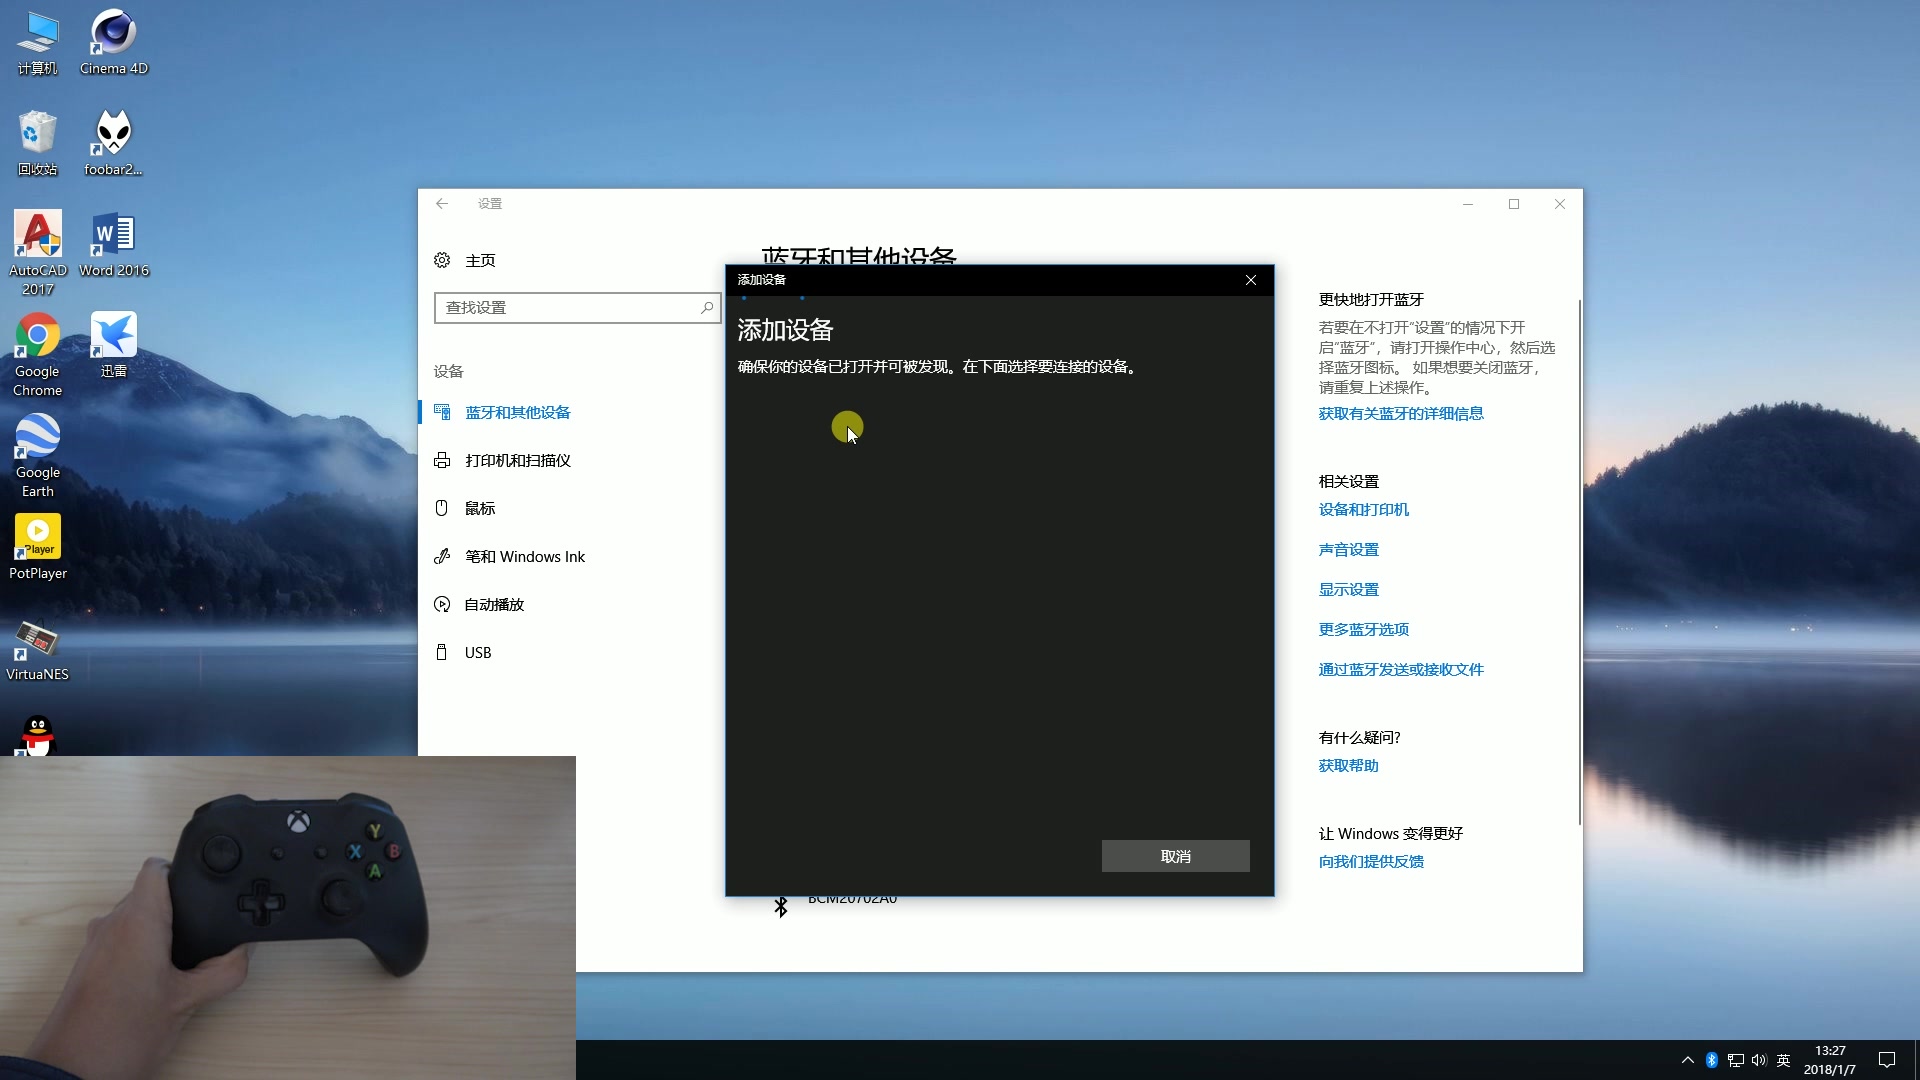The width and height of the screenshot is (1920, 1080).
Task: Open 打印机和扫描仪 settings
Action: pos(516,460)
